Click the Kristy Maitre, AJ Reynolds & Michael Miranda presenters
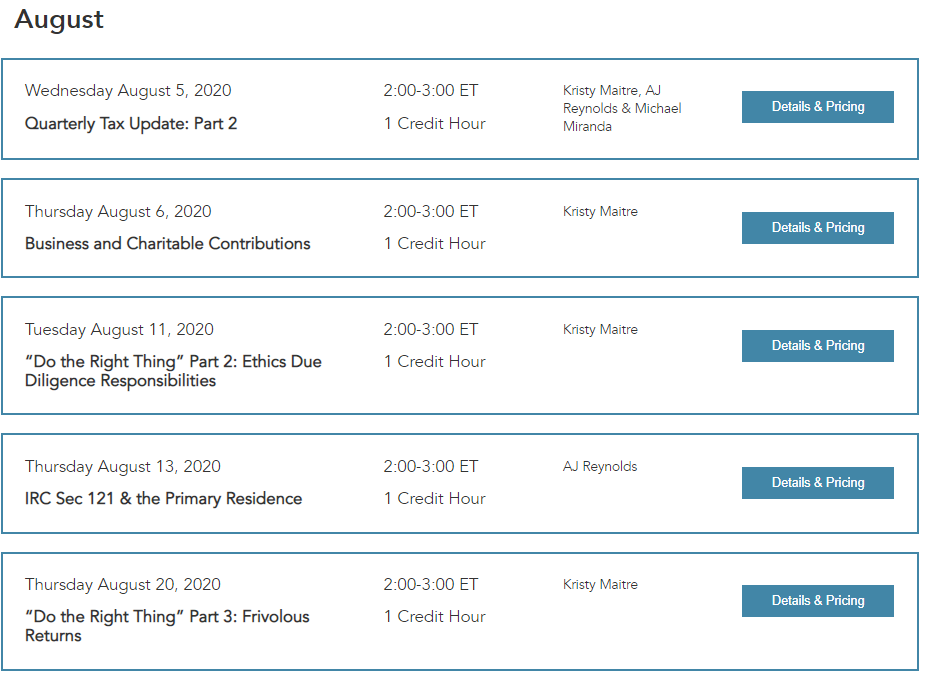The image size is (926, 677). pos(622,109)
